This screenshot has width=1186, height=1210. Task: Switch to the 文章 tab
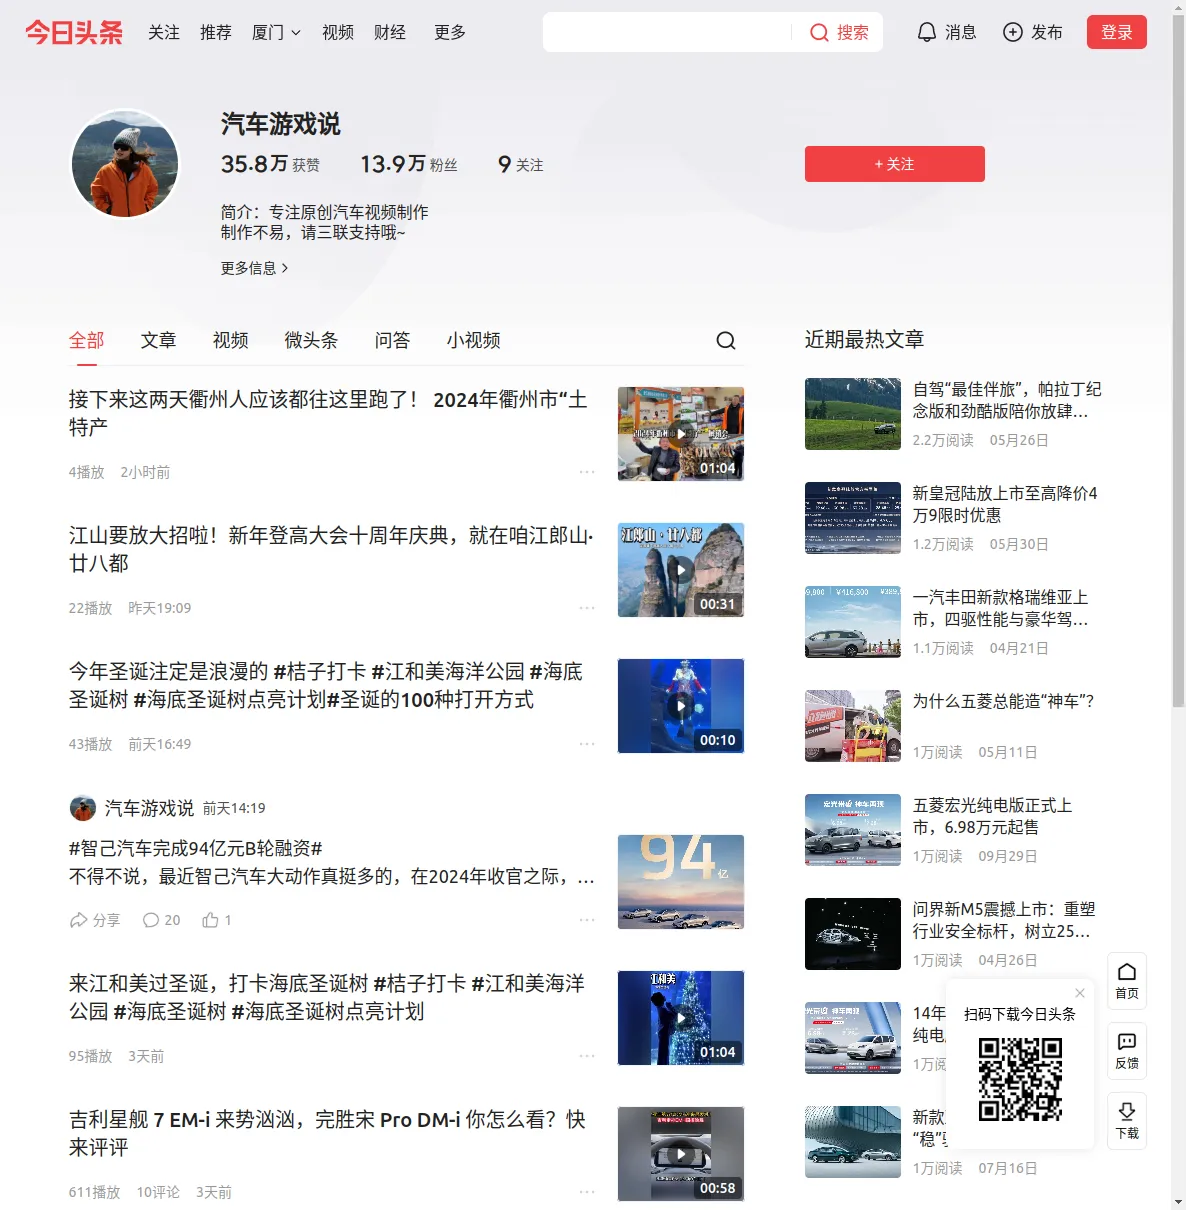click(x=158, y=341)
